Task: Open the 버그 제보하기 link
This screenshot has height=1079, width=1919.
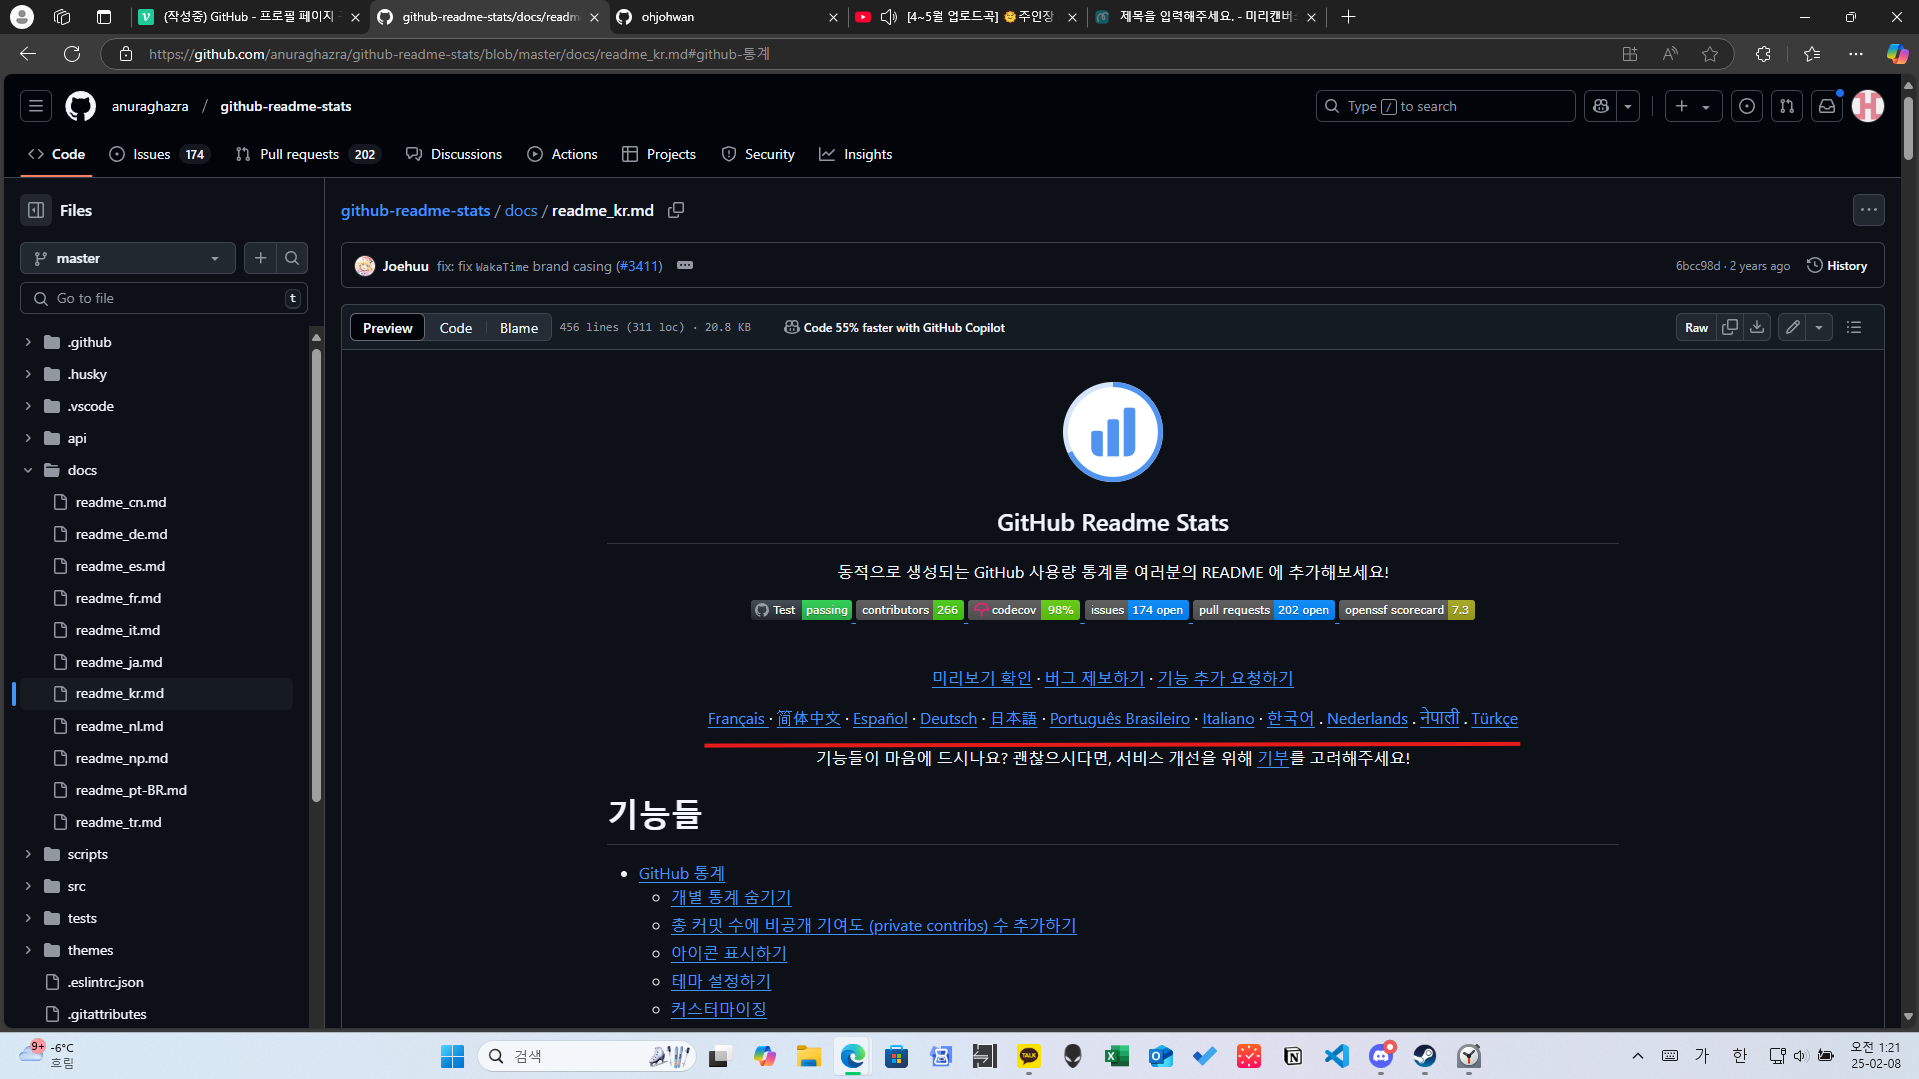Action: point(1094,678)
